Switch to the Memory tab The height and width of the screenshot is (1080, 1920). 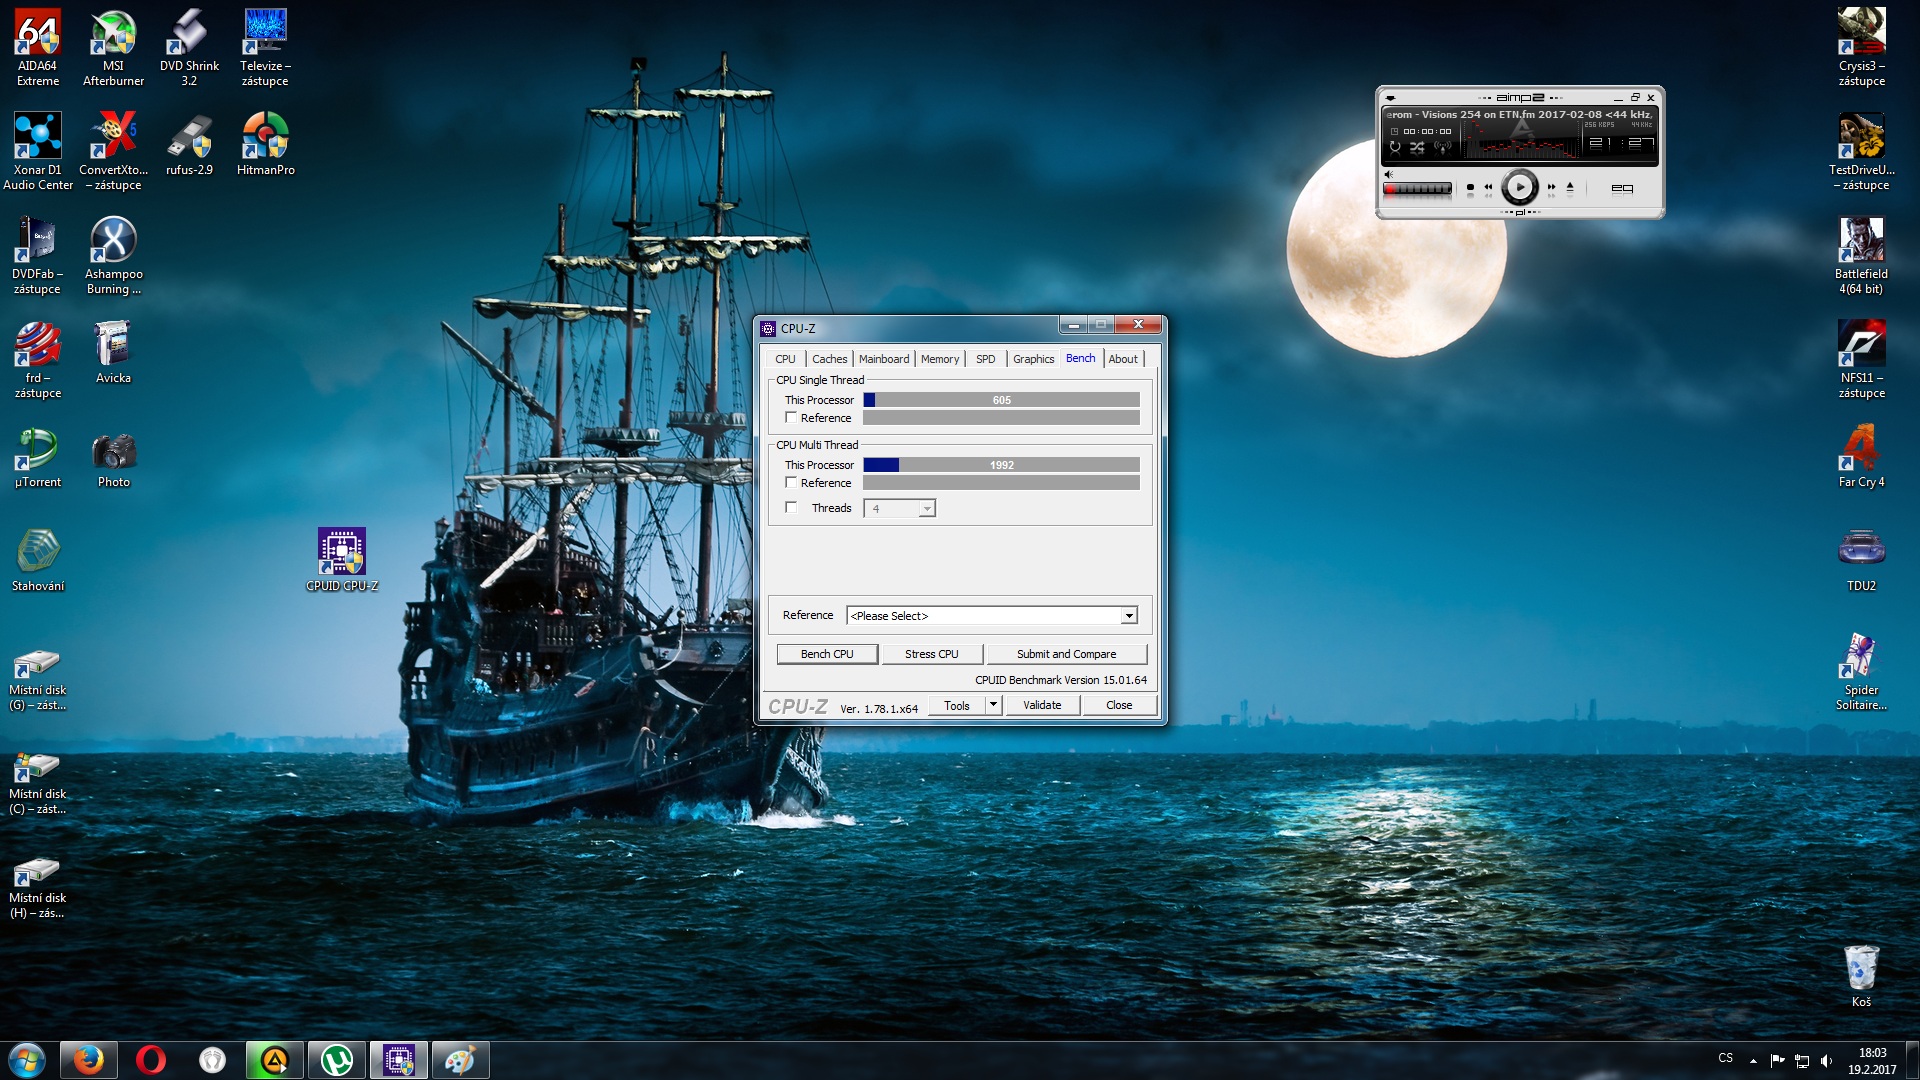(x=939, y=359)
